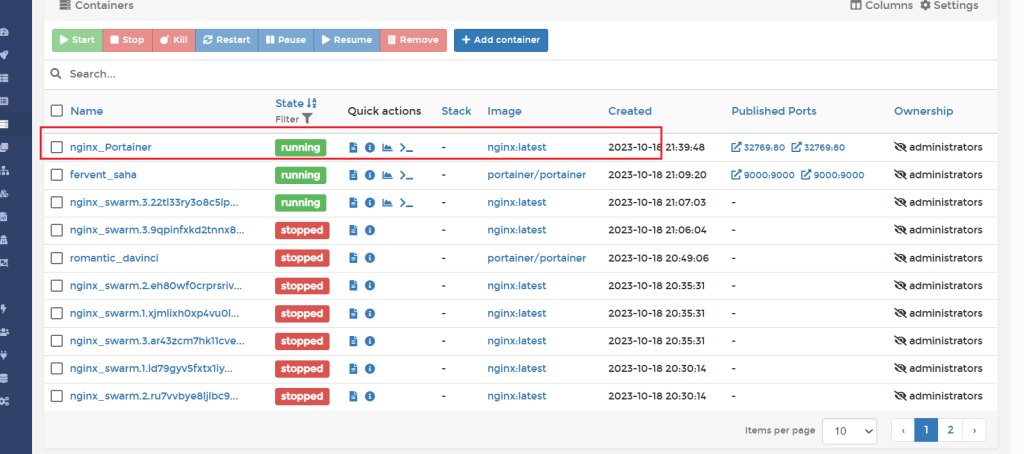Click inspect info icon for fervent_saha
Screen dimensions: 1024x454
[369, 175]
